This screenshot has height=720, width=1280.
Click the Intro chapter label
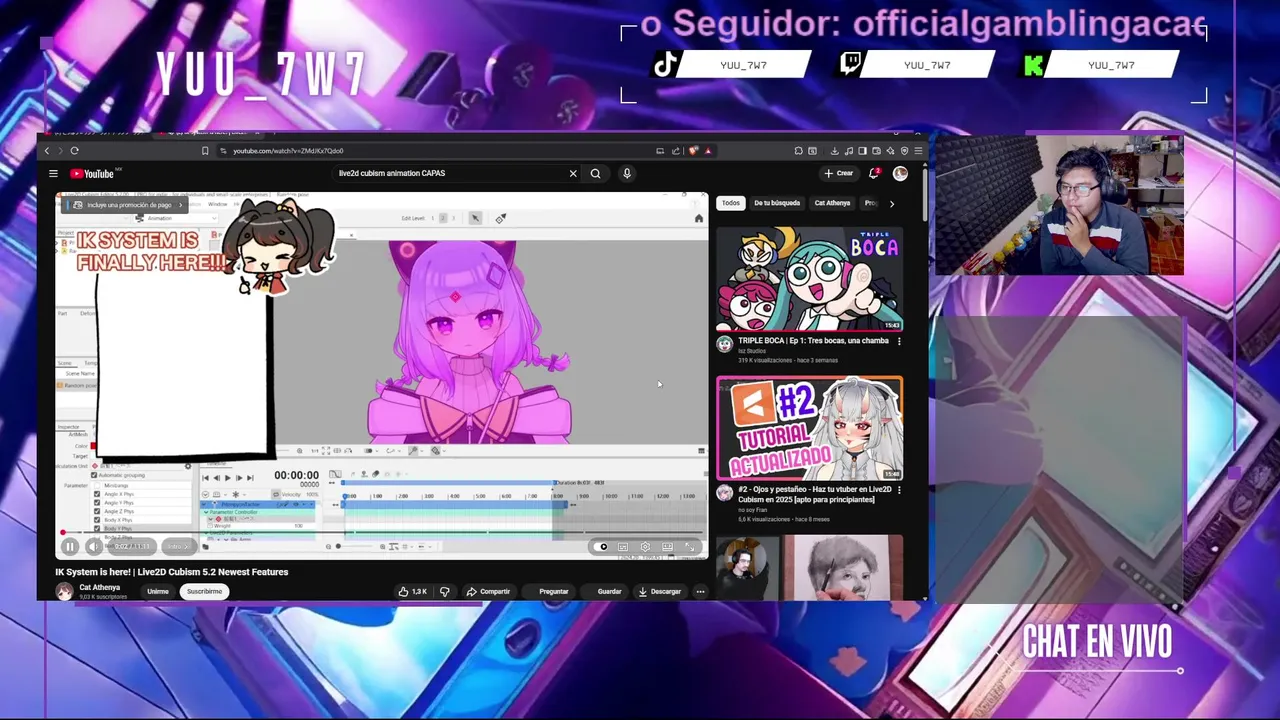coord(178,546)
